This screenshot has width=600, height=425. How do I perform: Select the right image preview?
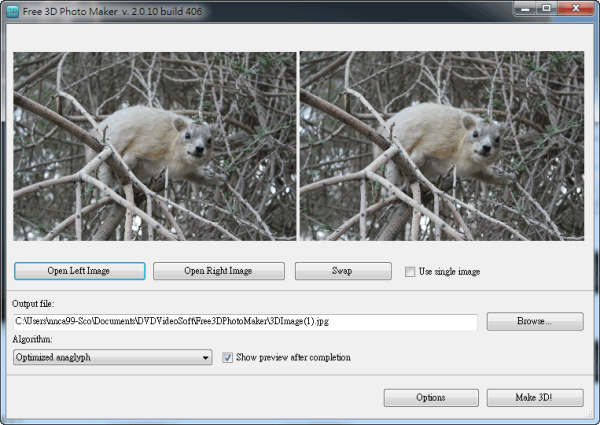point(442,146)
